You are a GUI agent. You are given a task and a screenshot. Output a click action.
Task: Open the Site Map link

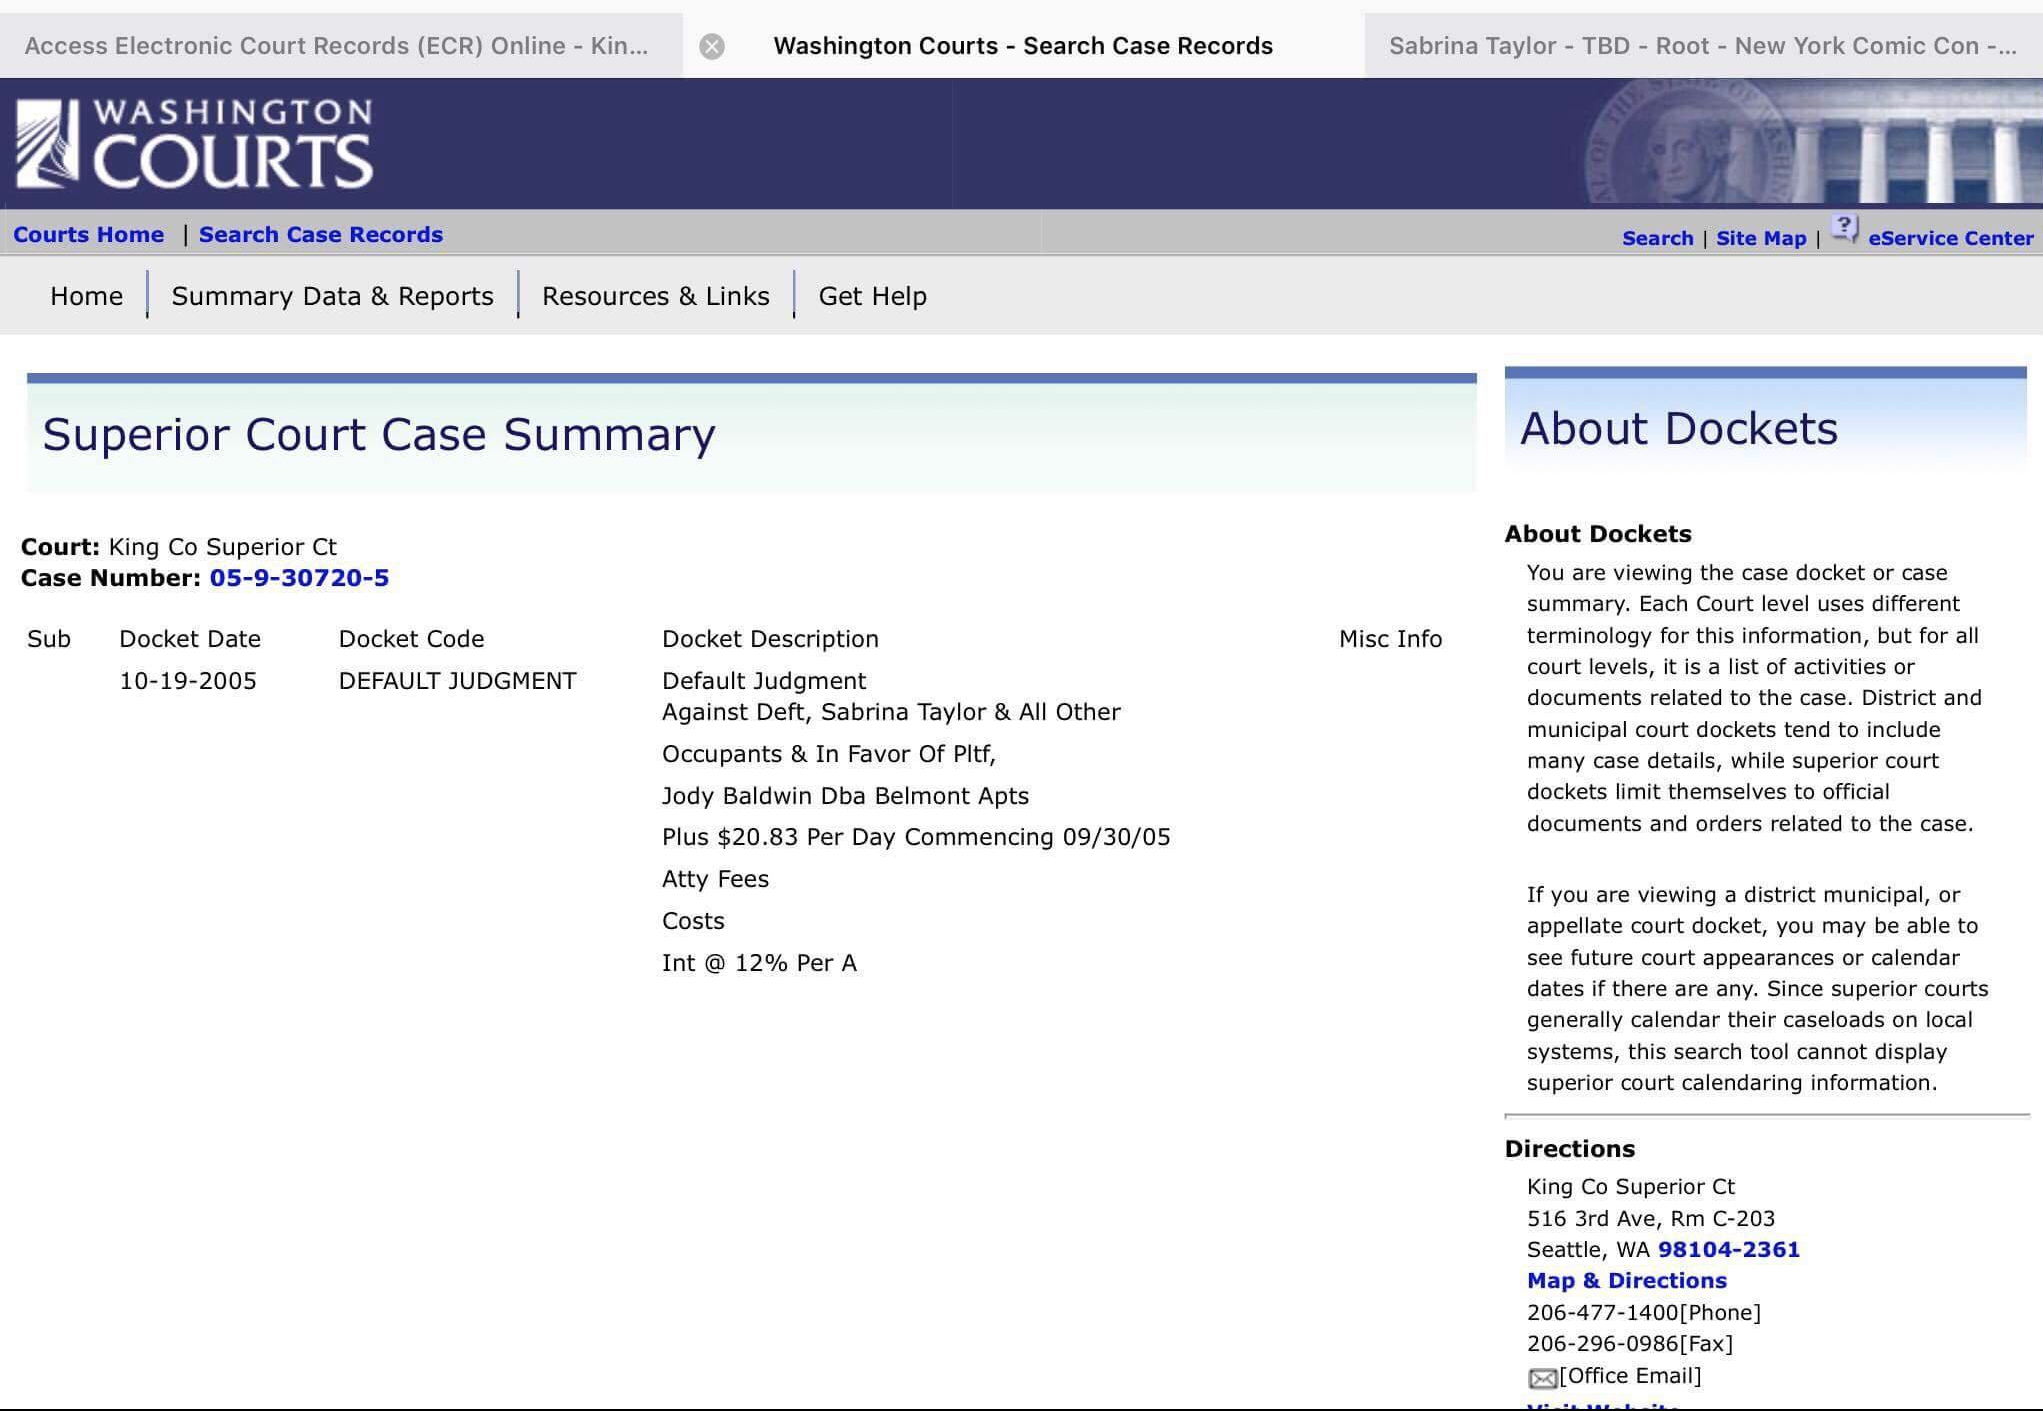point(1760,238)
